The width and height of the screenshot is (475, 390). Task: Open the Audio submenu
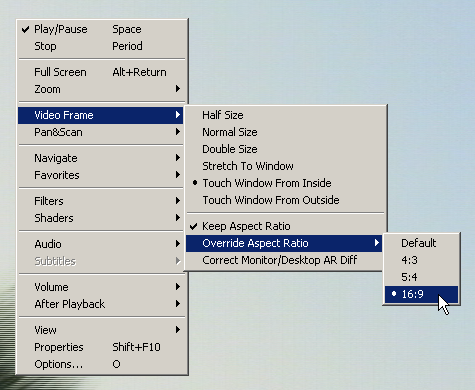pyautogui.click(x=101, y=244)
